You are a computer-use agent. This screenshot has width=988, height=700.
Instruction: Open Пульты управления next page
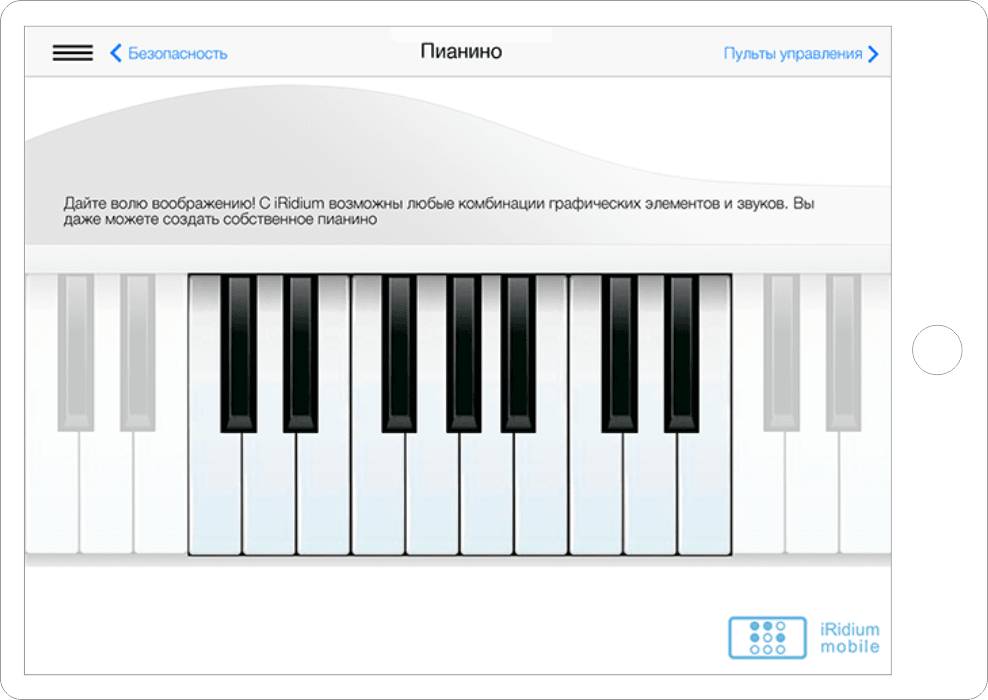click(x=801, y=54)
